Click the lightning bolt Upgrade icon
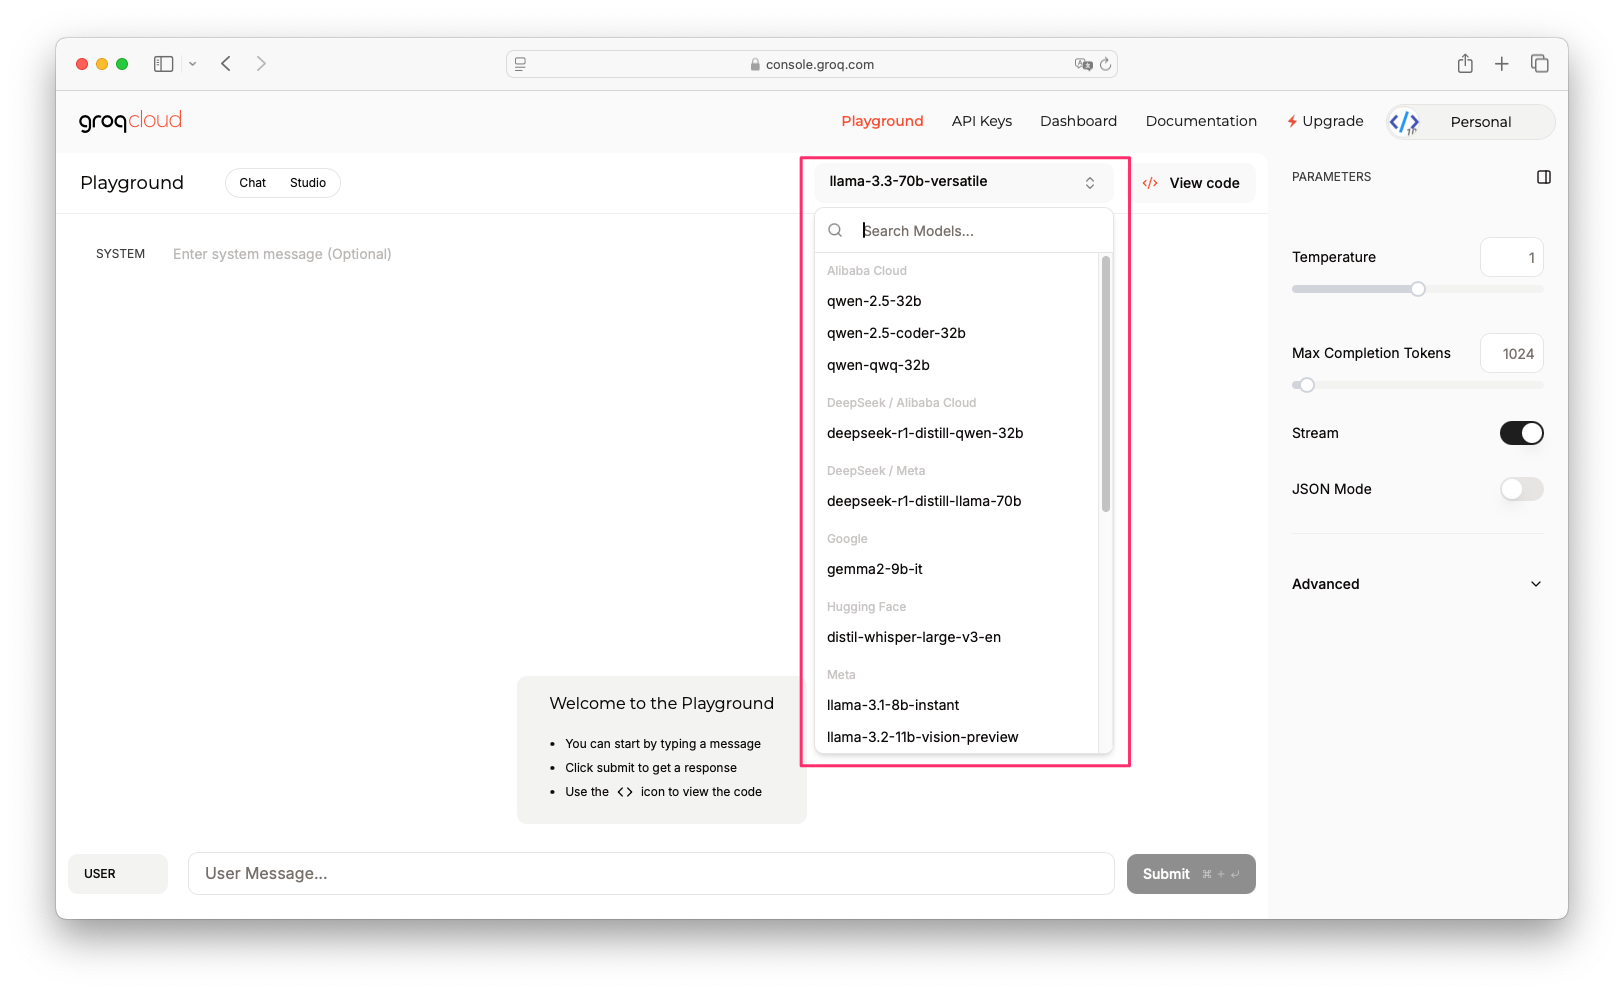1624x993 pixels. (x=1292, y=121)
